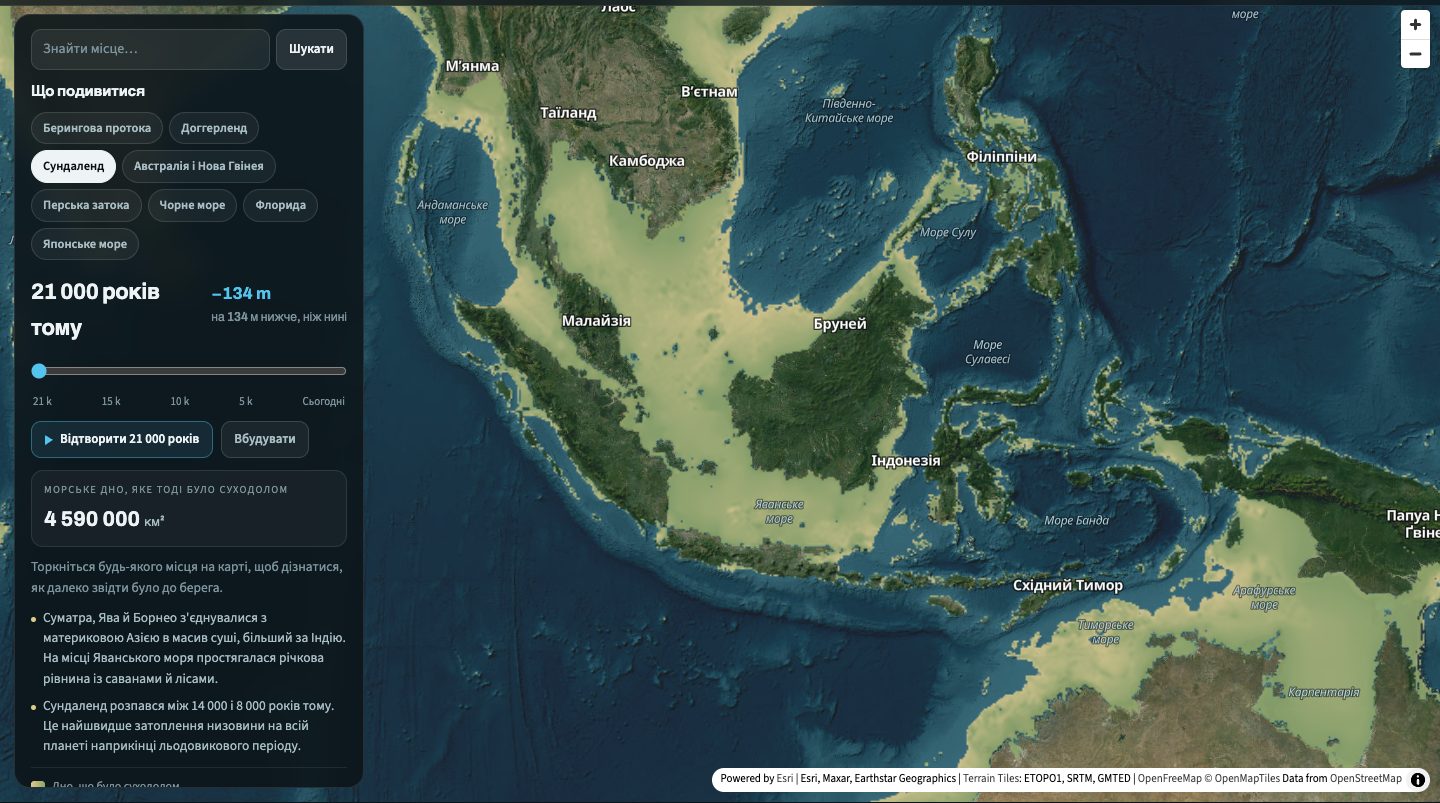1440x803 pixels.
Task: Click the time slider handle
Action: 39,371
